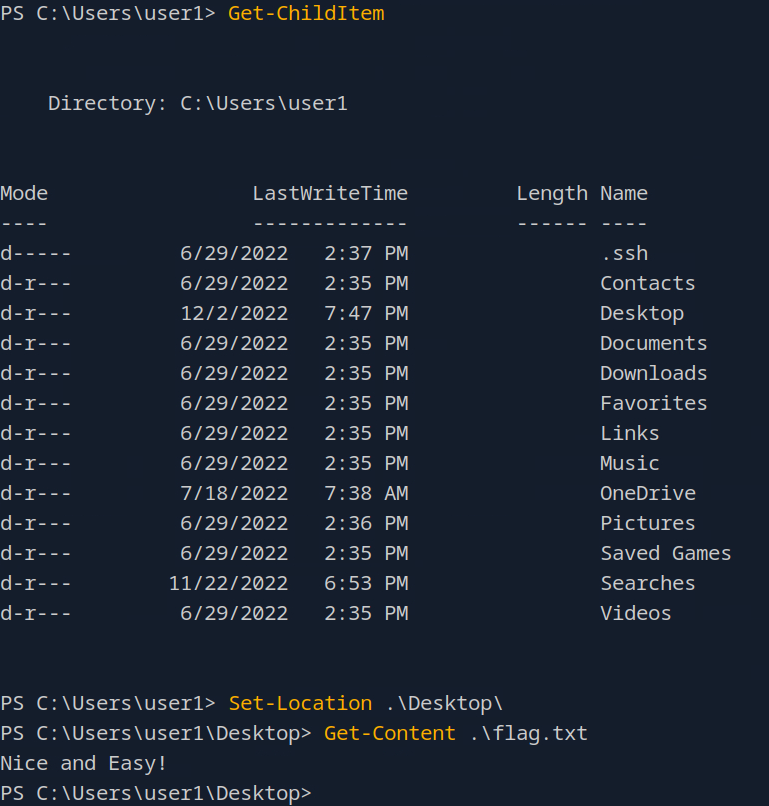Viewport: 769px width, 806px height.
Task: Click the Videos folder name
Action: (636, 614)
